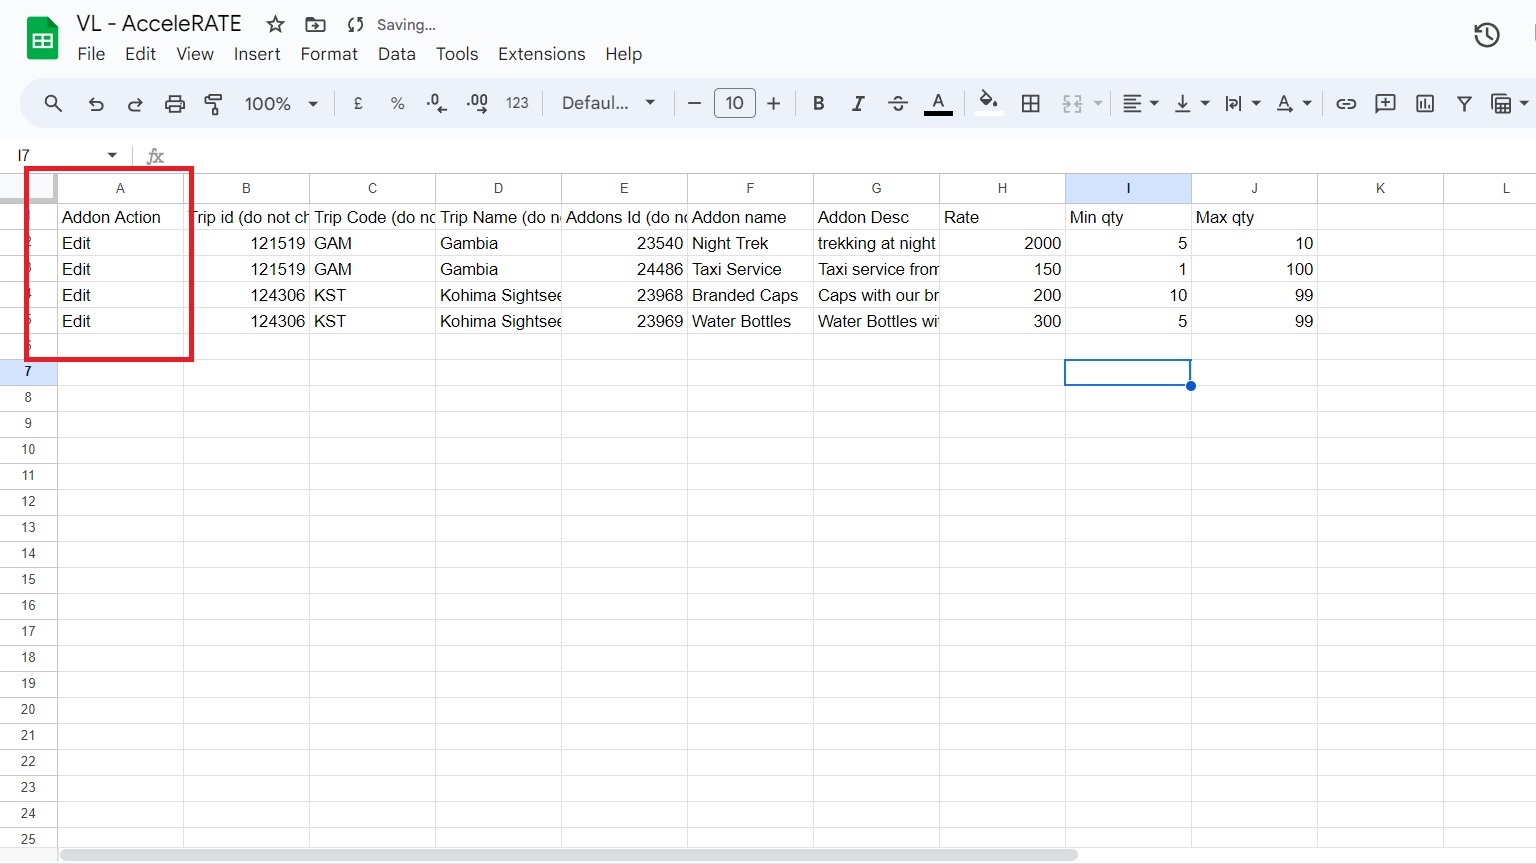The width and height of the screenshot is (1536, 864).
Task: Open the Extensions menu
Action: coord(541,54)
